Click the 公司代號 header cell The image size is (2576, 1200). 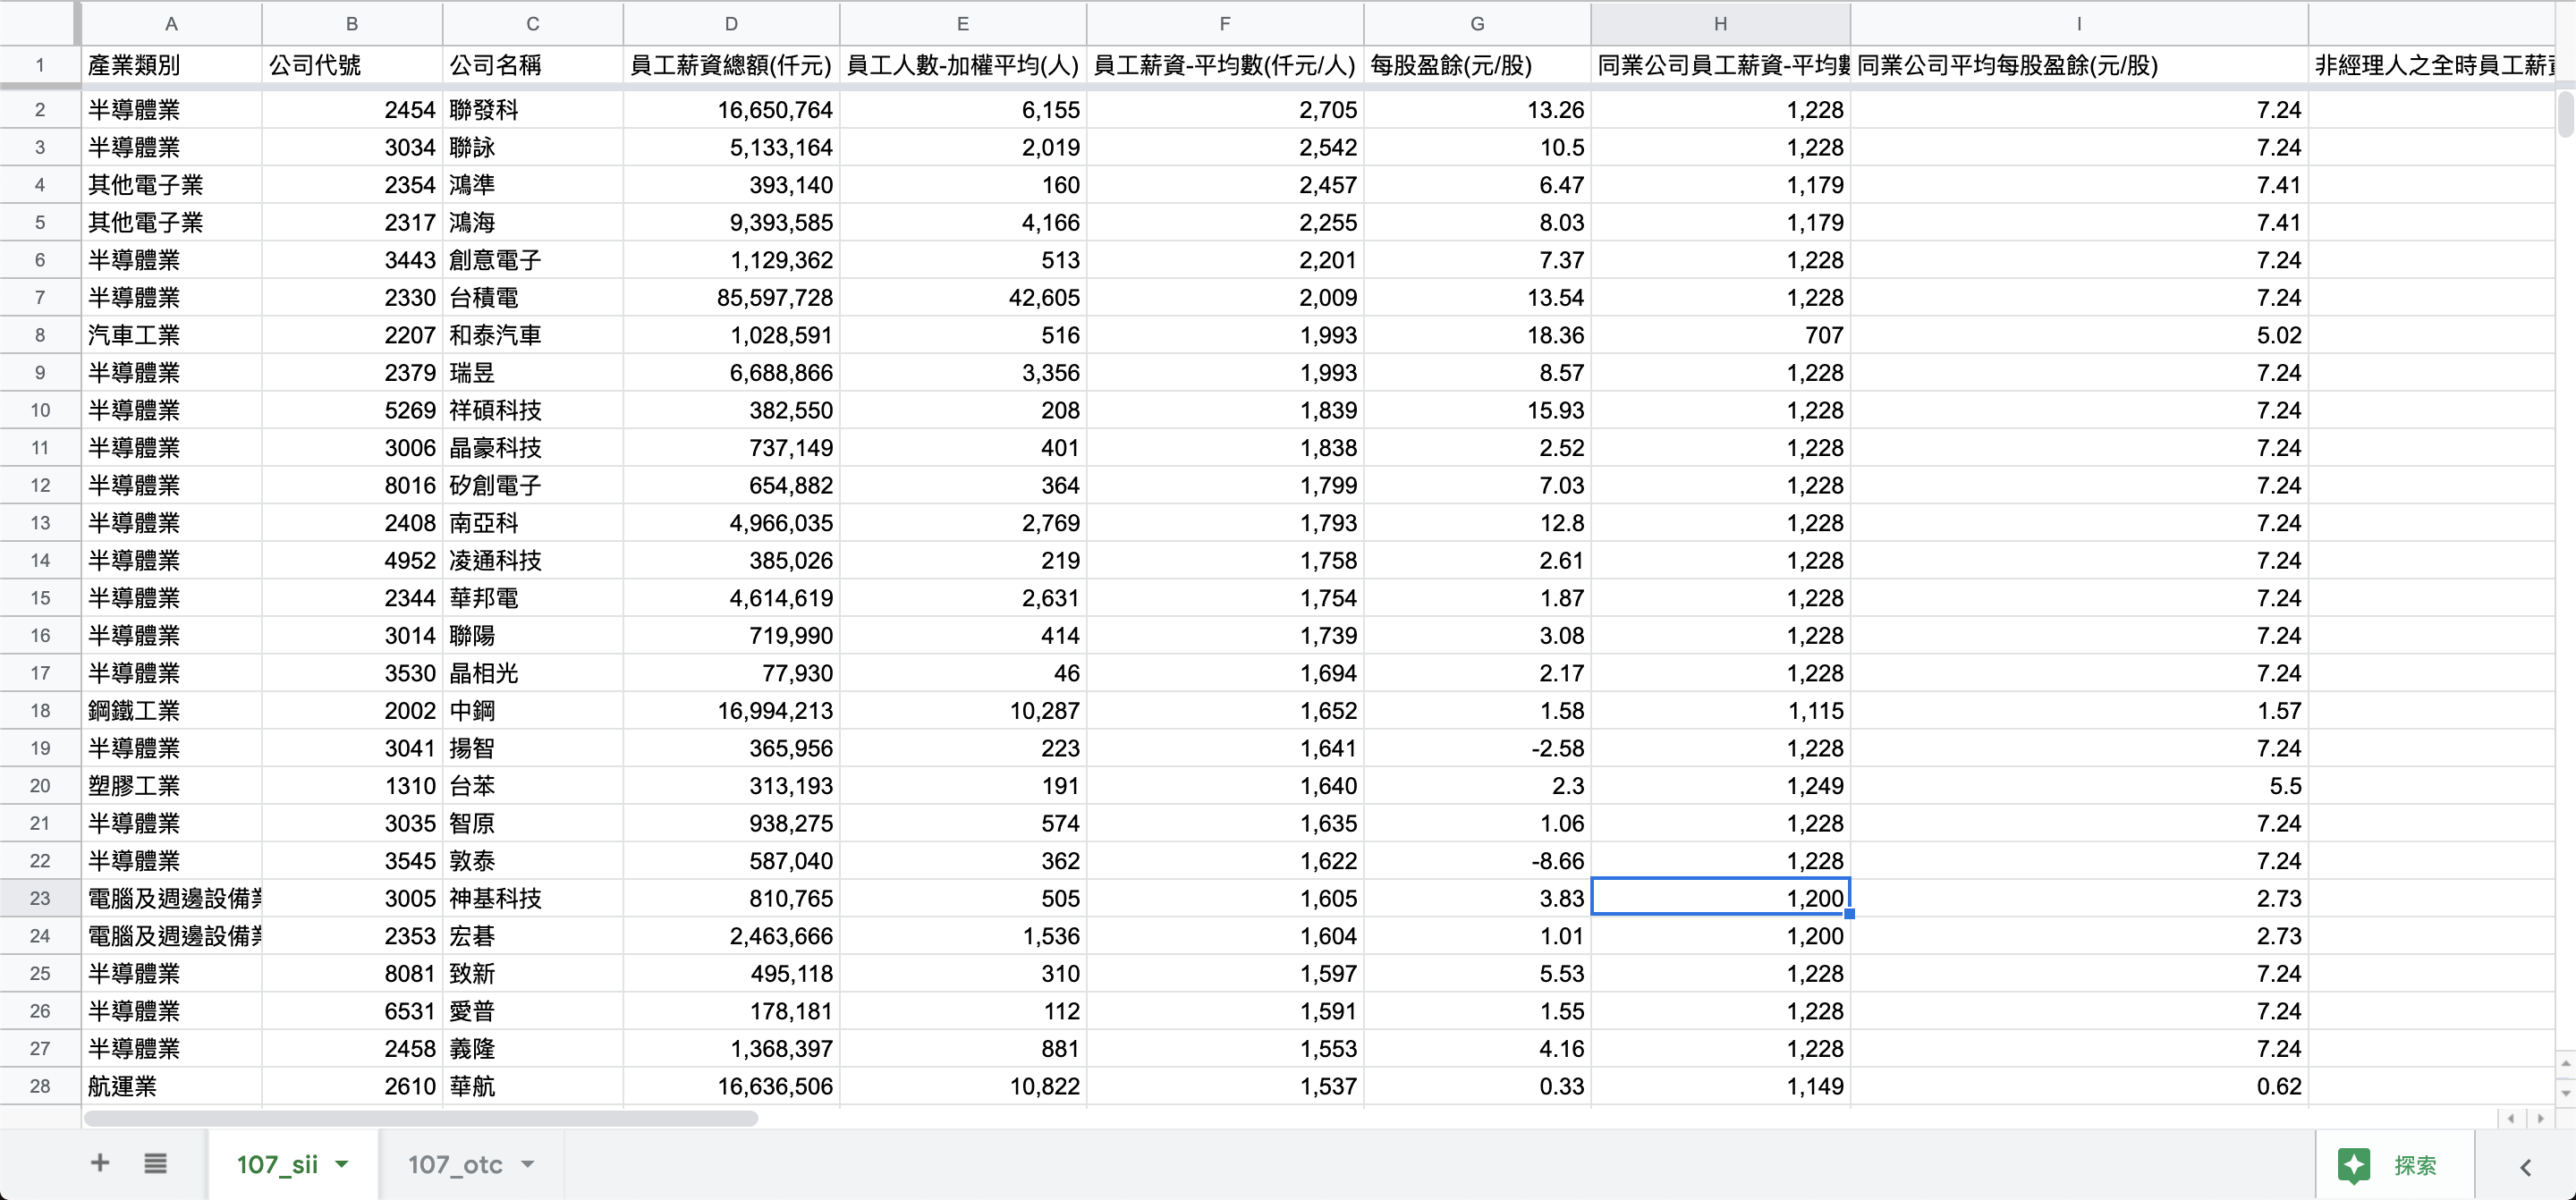click(352, 65)
